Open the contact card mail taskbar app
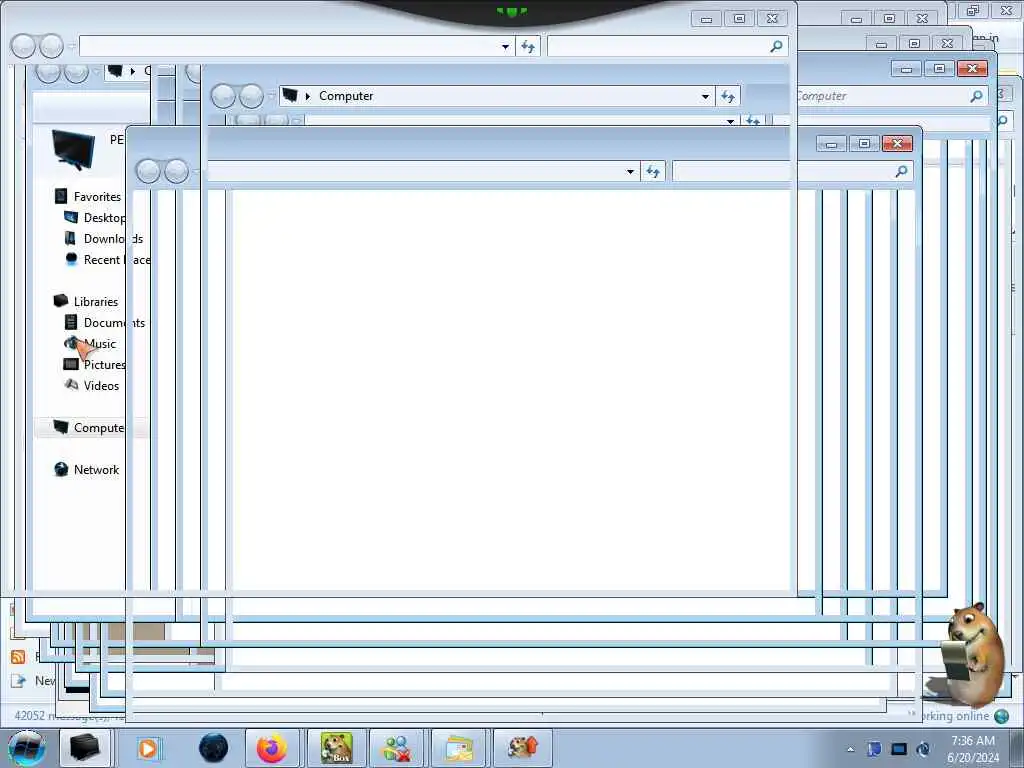 pyautogui.click(x=459, y=748)
